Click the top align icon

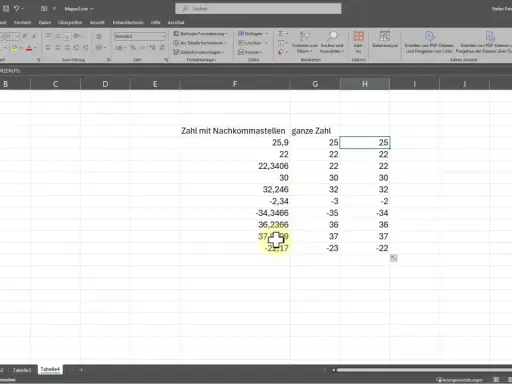tap(49, 36)
